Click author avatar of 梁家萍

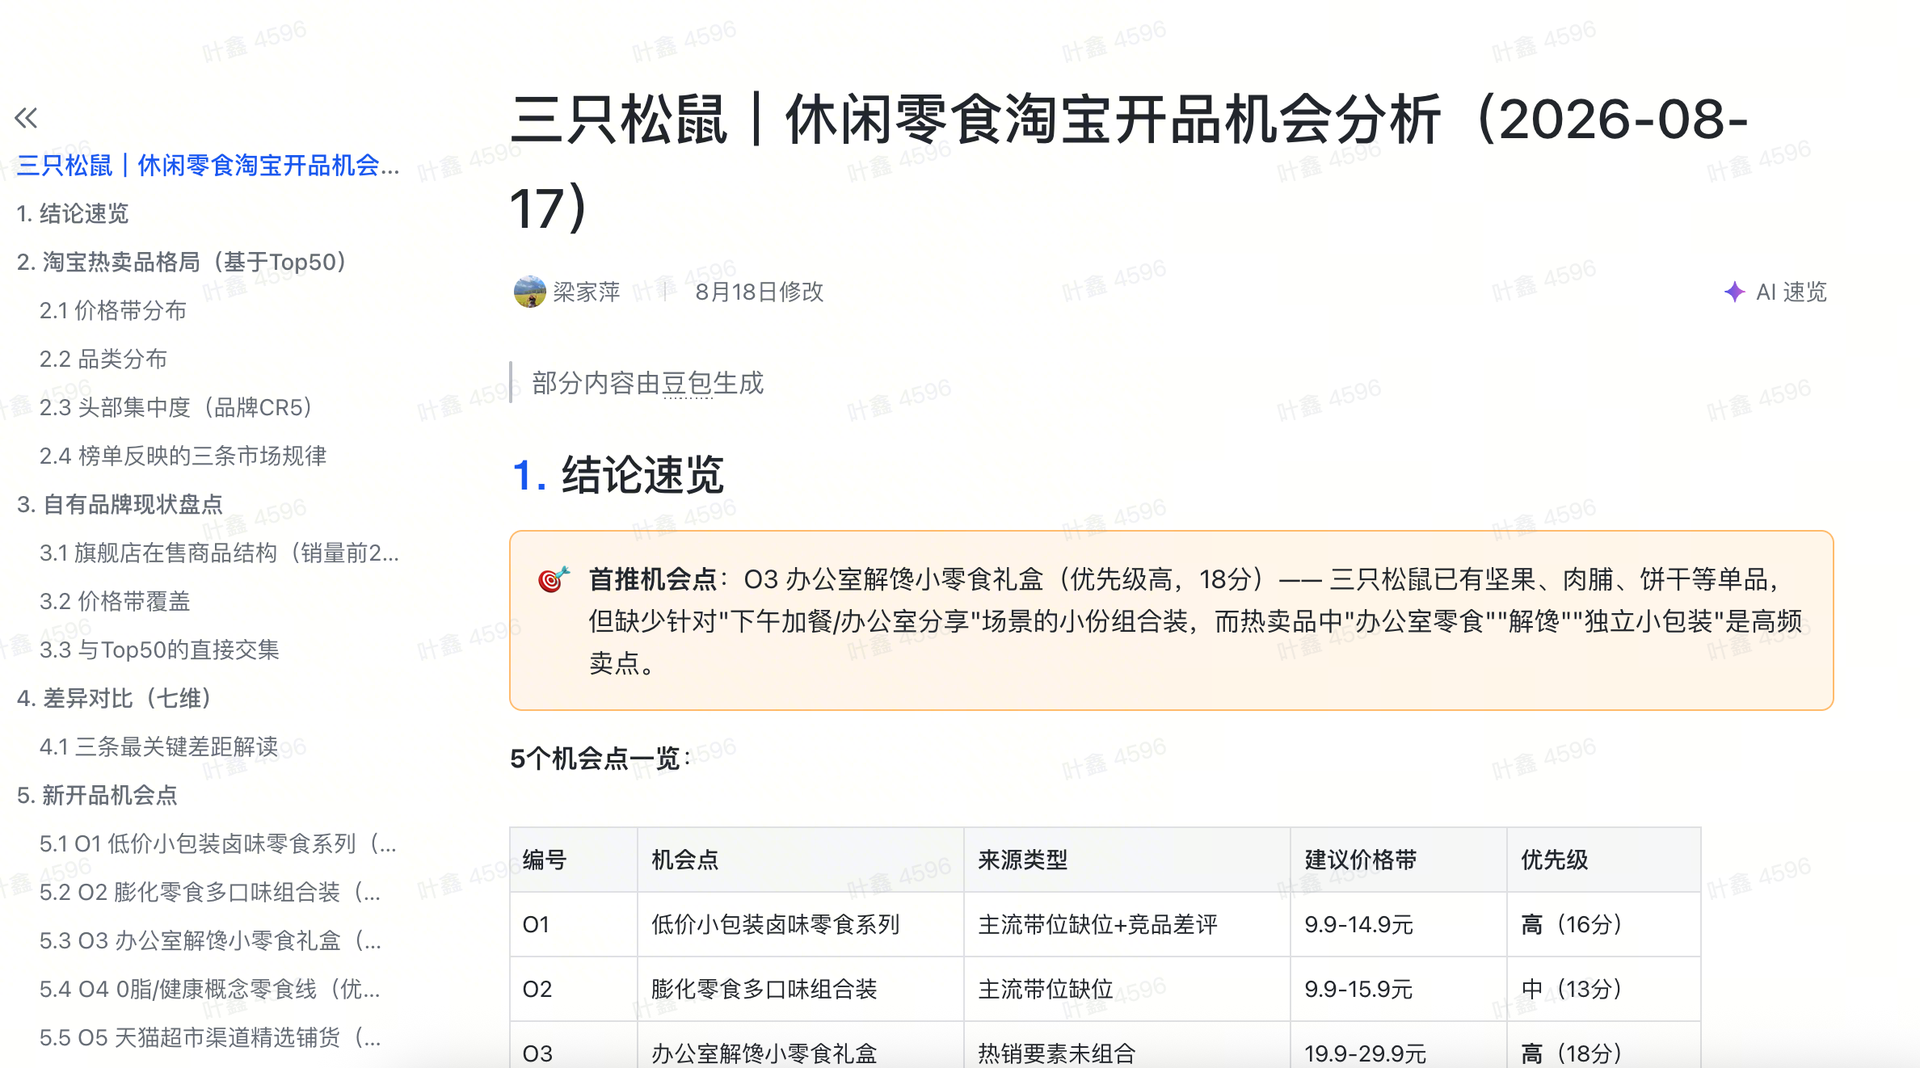tap(529, 292)
